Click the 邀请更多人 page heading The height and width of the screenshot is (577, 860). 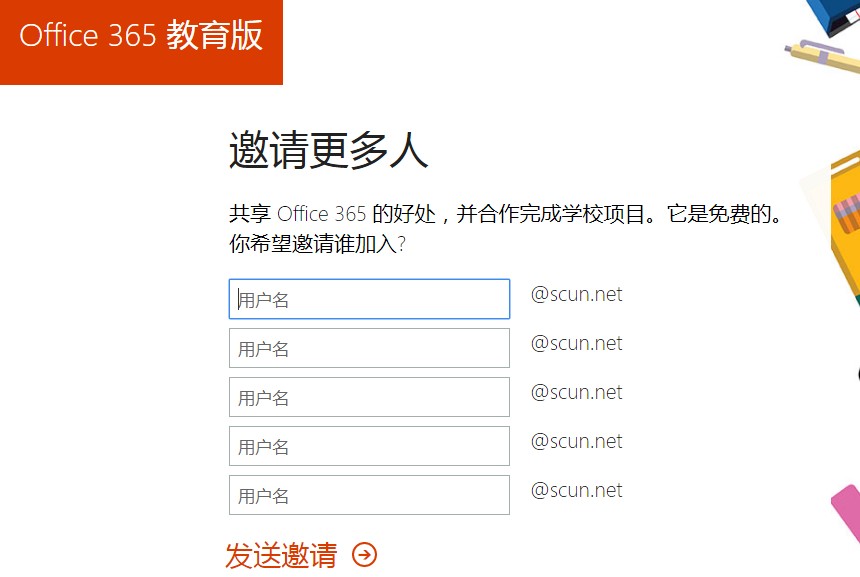[328, 150]
